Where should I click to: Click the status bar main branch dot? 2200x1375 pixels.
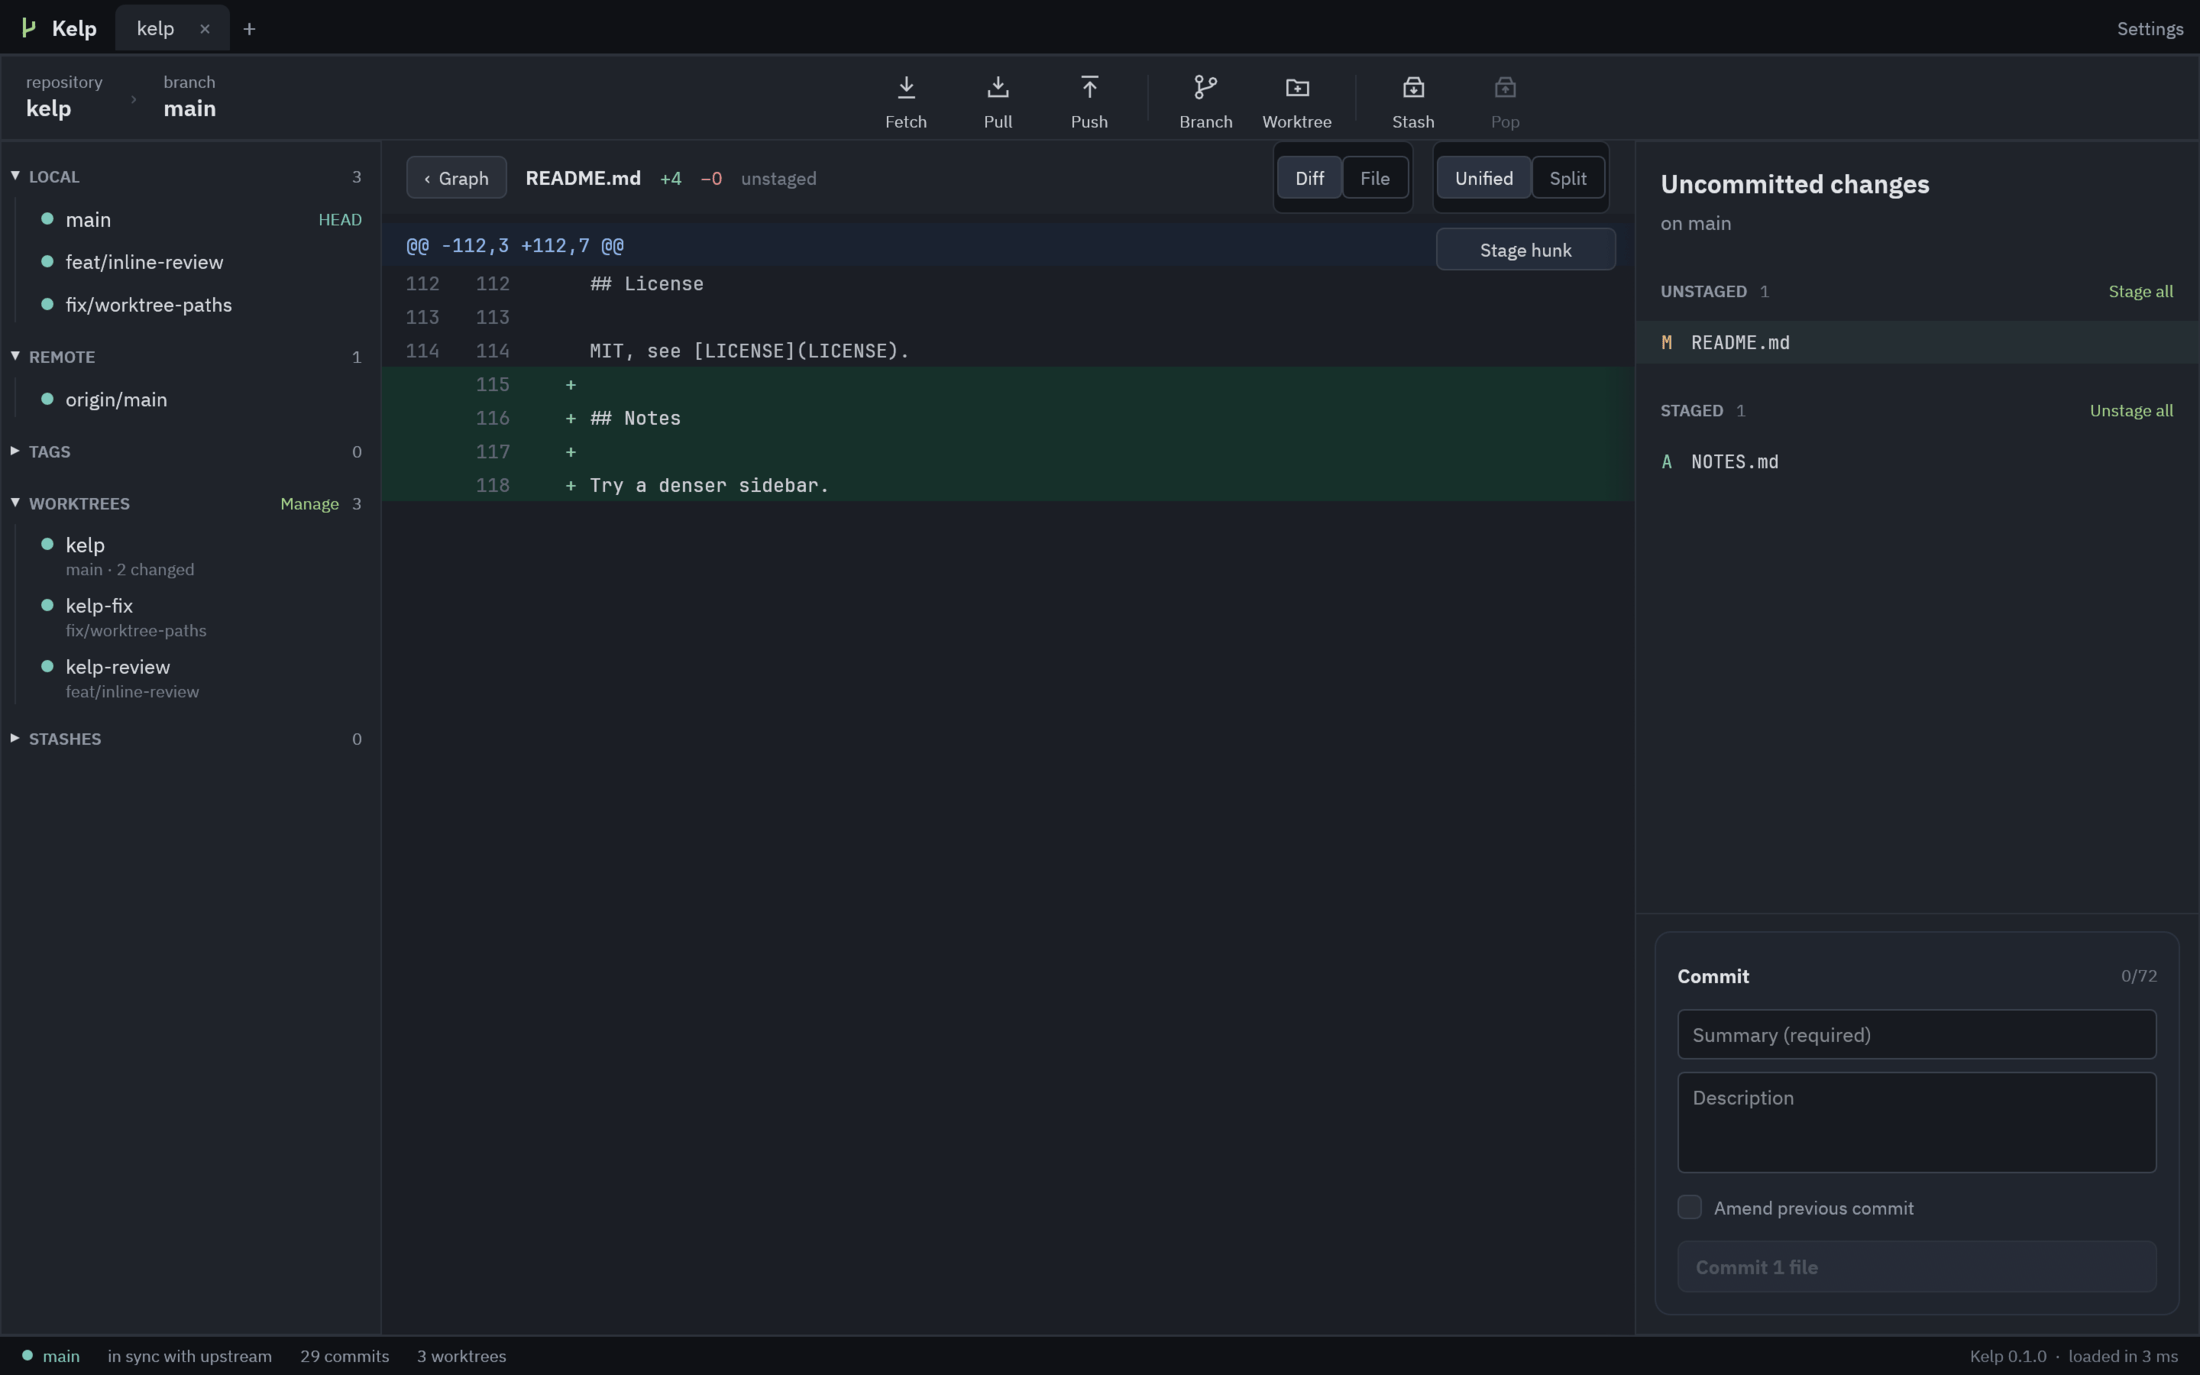pyautogui.click(x=27, y=1355)
